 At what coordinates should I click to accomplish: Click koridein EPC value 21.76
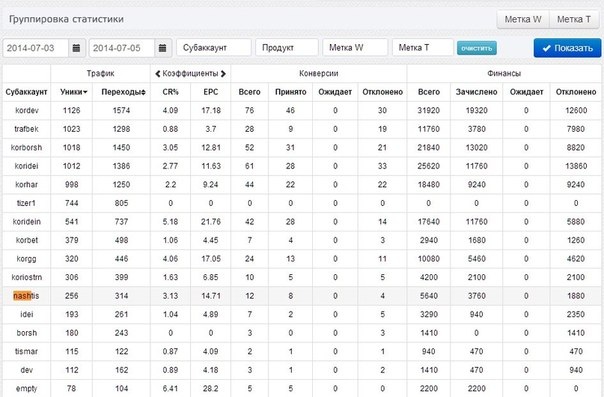click(211, 221)
